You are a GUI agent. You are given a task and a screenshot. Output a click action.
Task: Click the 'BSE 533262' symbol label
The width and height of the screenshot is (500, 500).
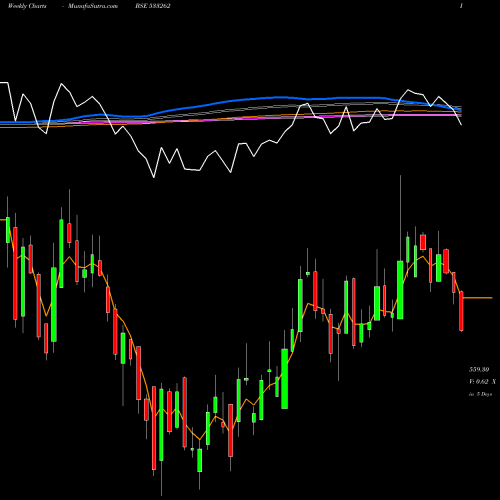tap(153, 6)
